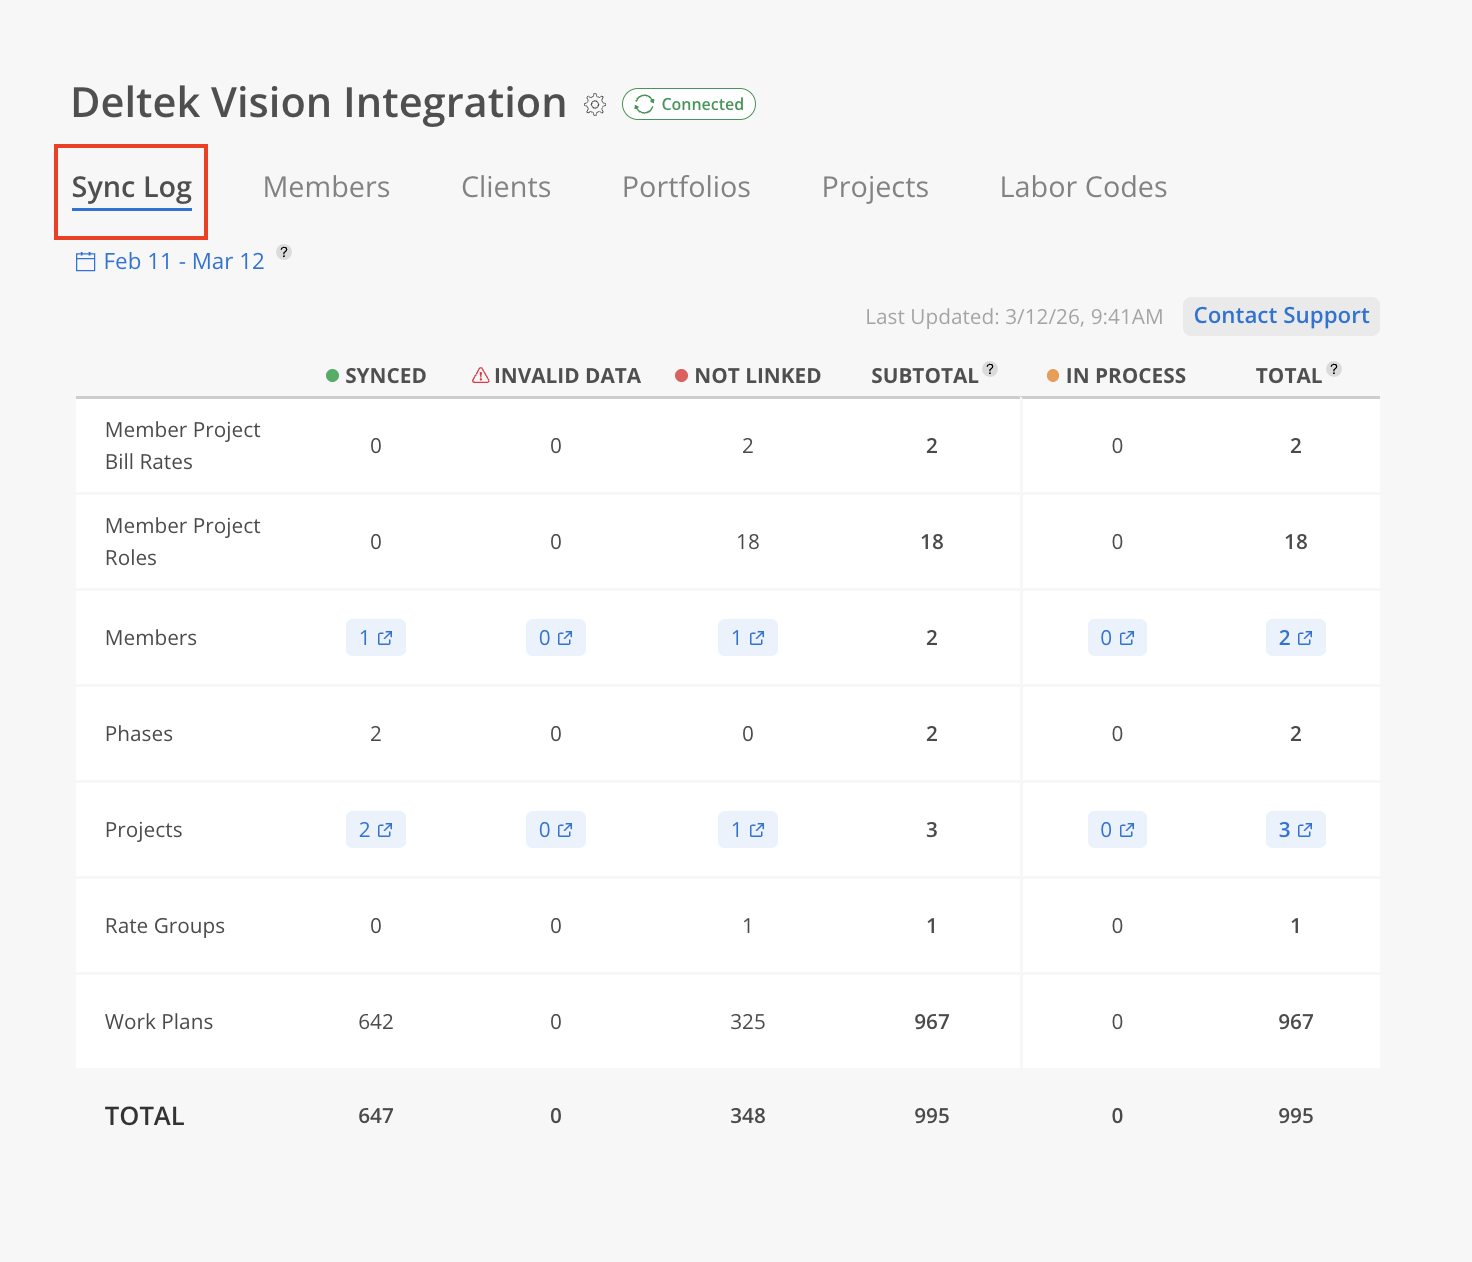
Task: Open in process Projects count link
Action: (x=1117, y=830)
